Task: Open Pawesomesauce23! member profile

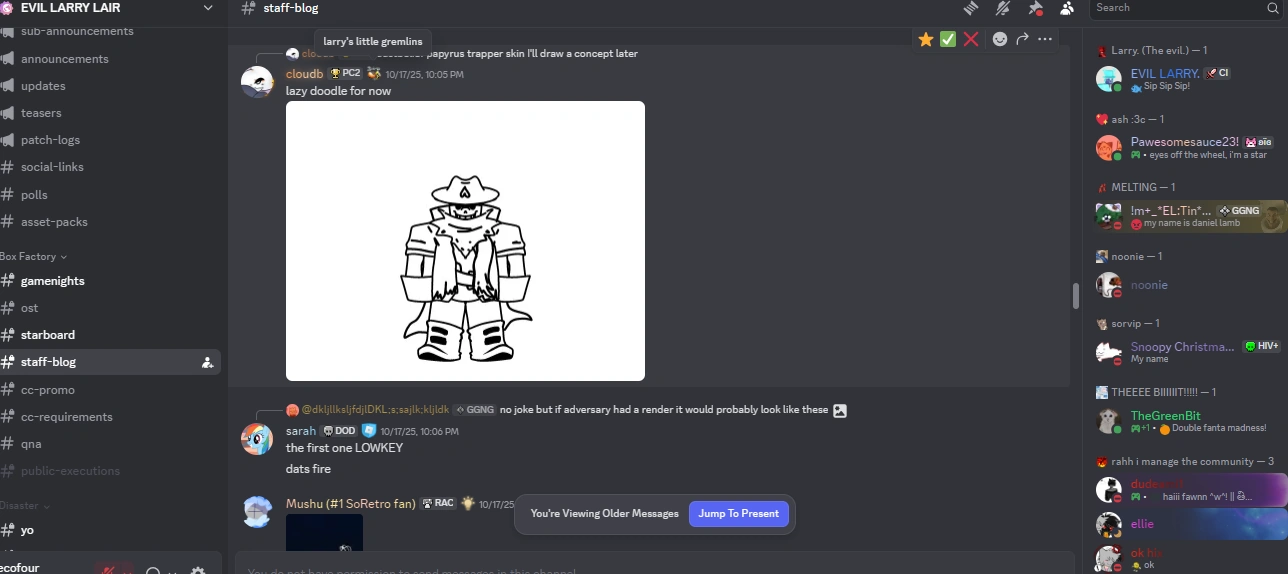Action: 1186,148
